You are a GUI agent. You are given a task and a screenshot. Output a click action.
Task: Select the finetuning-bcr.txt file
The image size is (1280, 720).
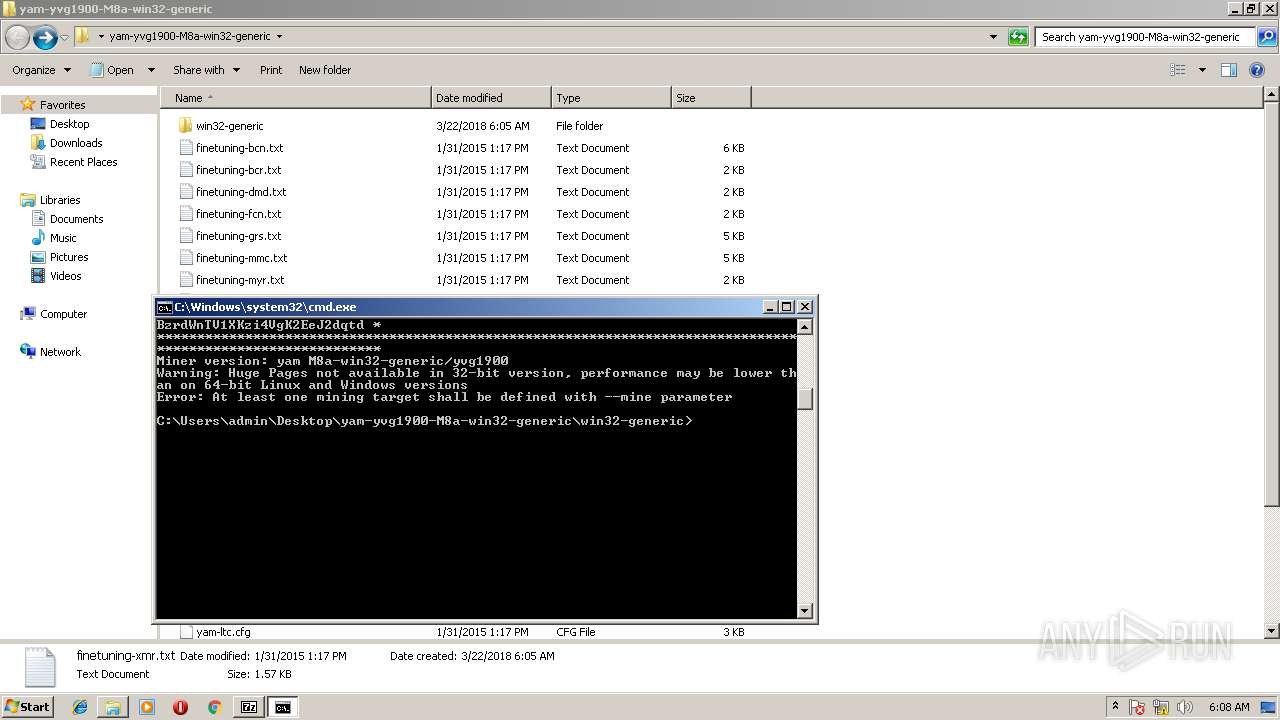coord(238,170)
